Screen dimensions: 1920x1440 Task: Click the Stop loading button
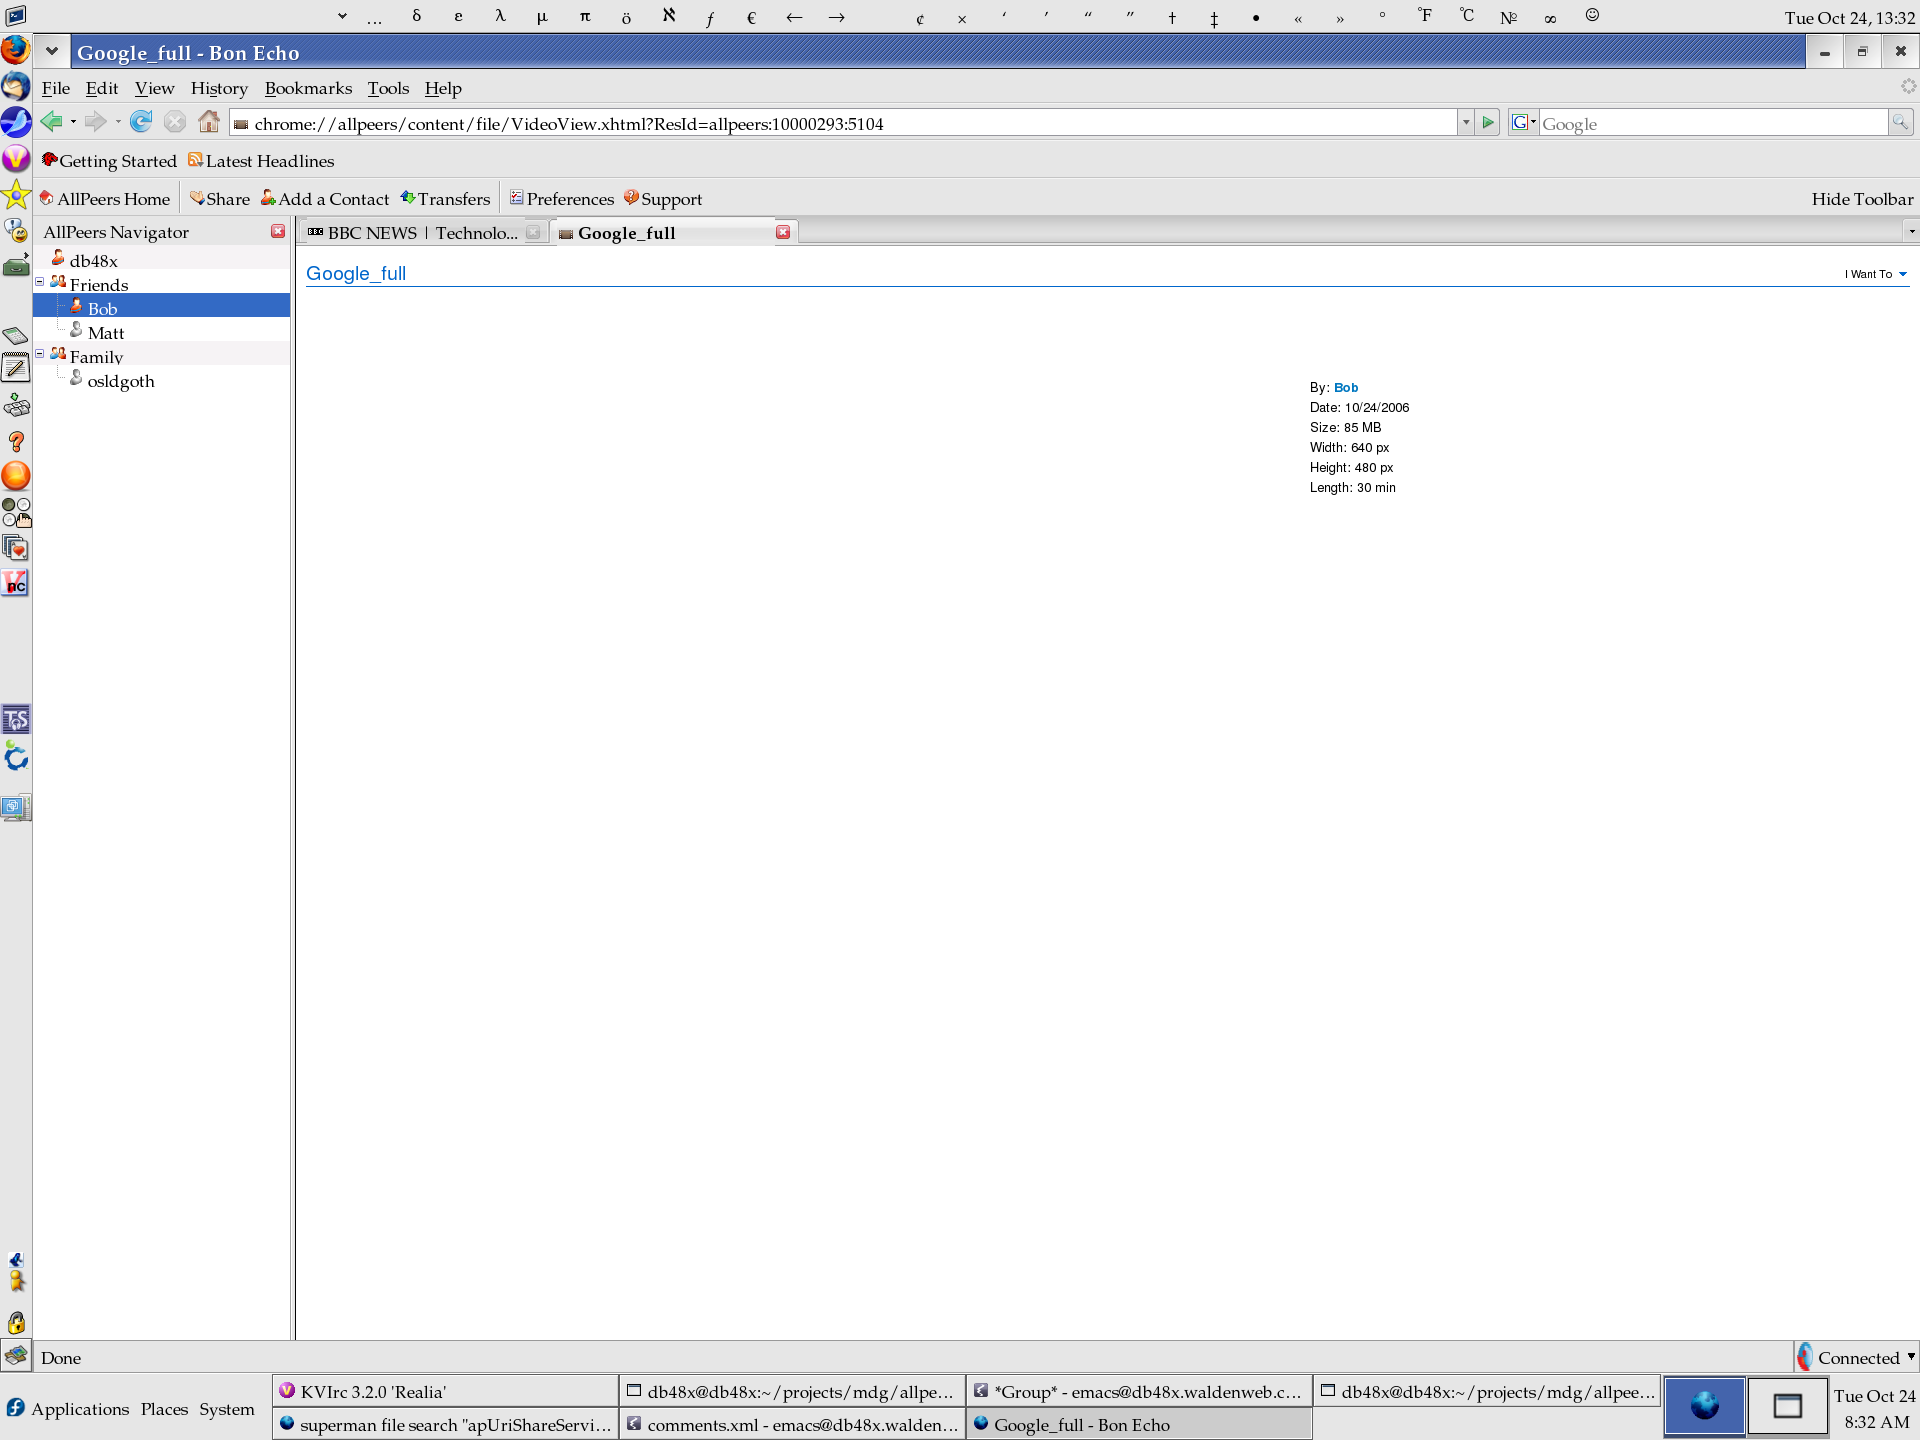[x=175, y=122]
